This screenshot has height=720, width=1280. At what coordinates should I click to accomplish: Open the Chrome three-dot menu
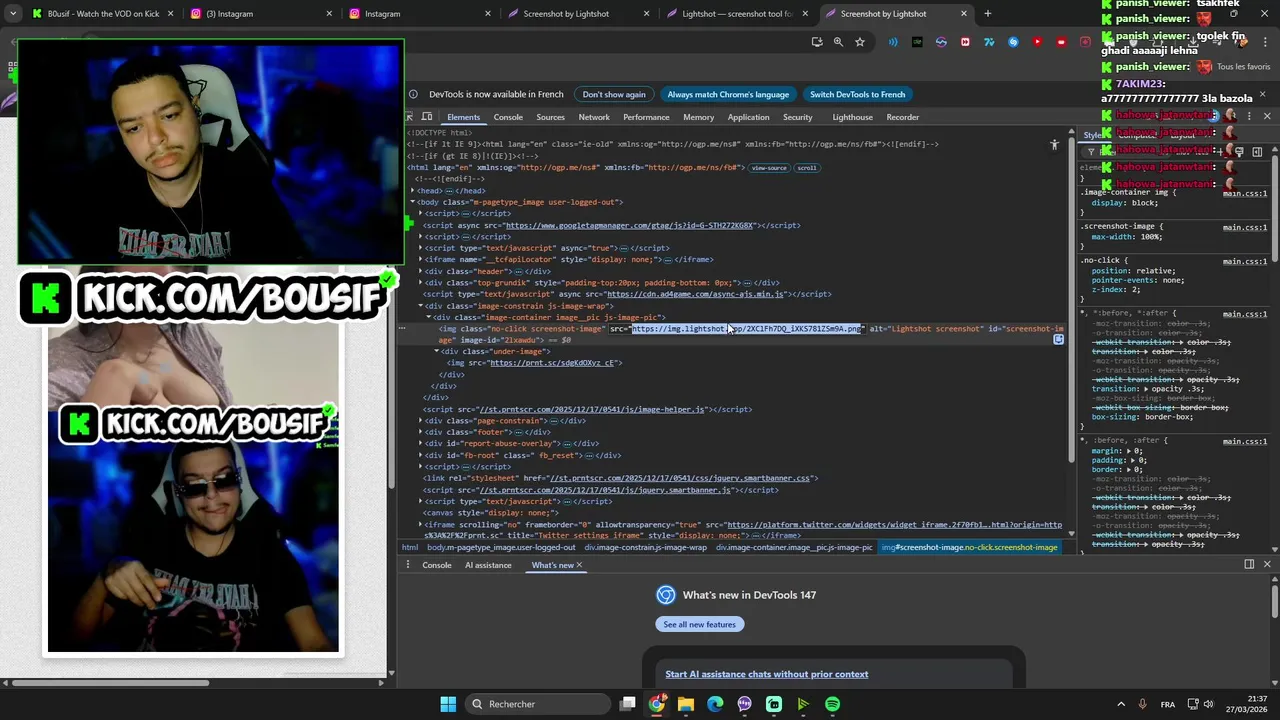pos(1267,42)
